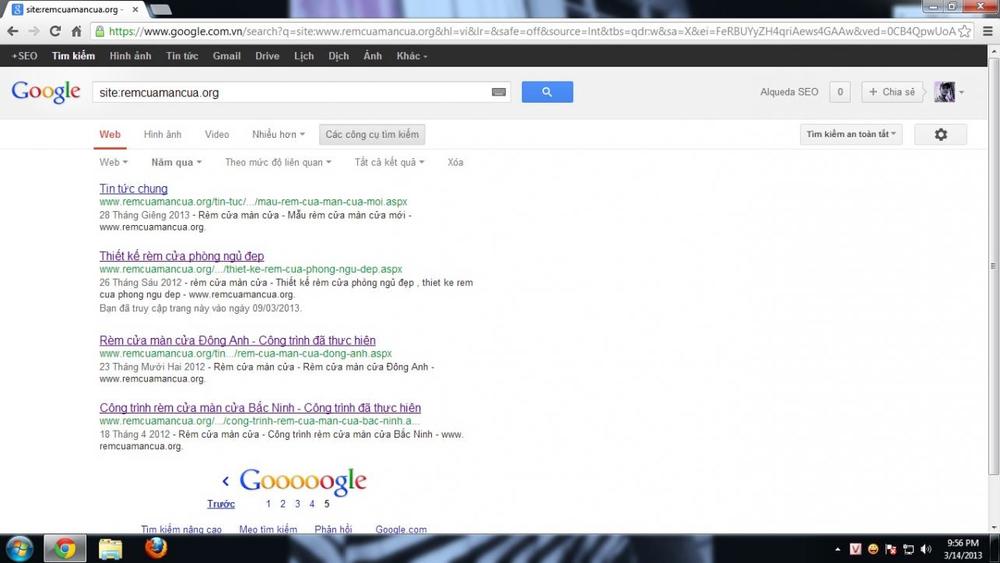Click the Chia sẻ button
1000x563 pixels.
[x=892, y=92]
